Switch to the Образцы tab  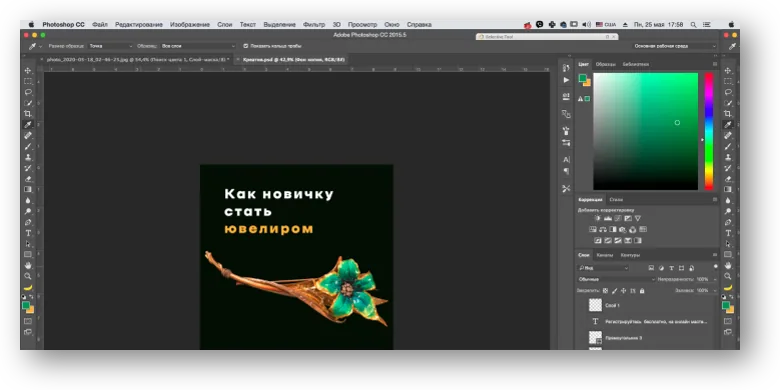[x=605, y=64]
